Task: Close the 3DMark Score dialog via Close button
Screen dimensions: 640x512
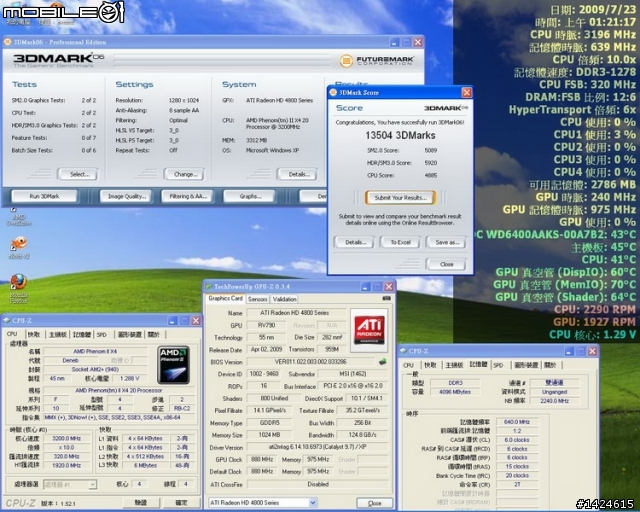Action: coord(446,264)
